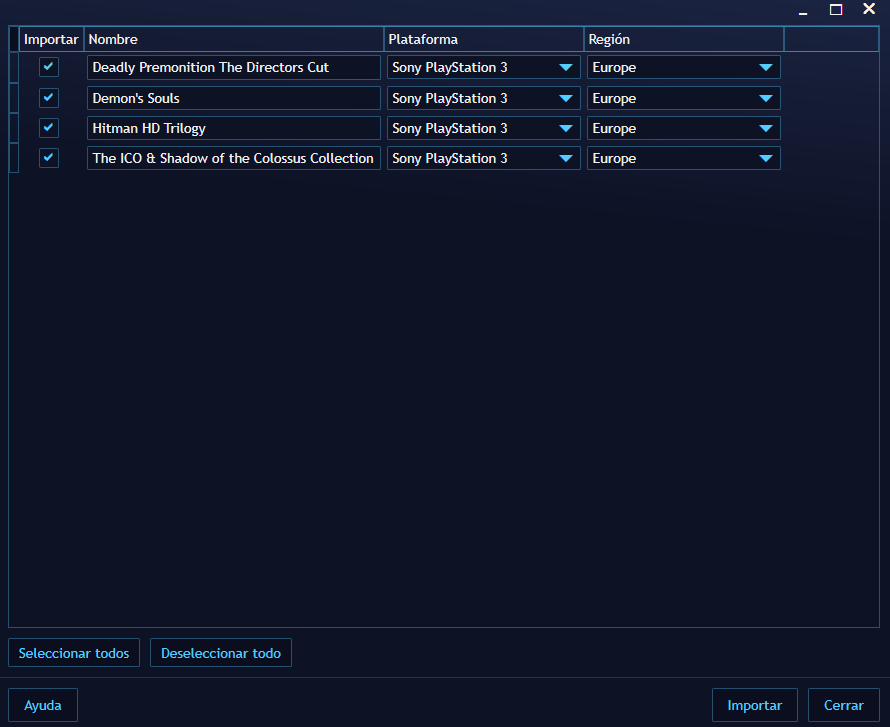This screenshot has width=890, height=727.
Task: Open region dropdown for Deadly Premonition row
Action: pos(766,67)
